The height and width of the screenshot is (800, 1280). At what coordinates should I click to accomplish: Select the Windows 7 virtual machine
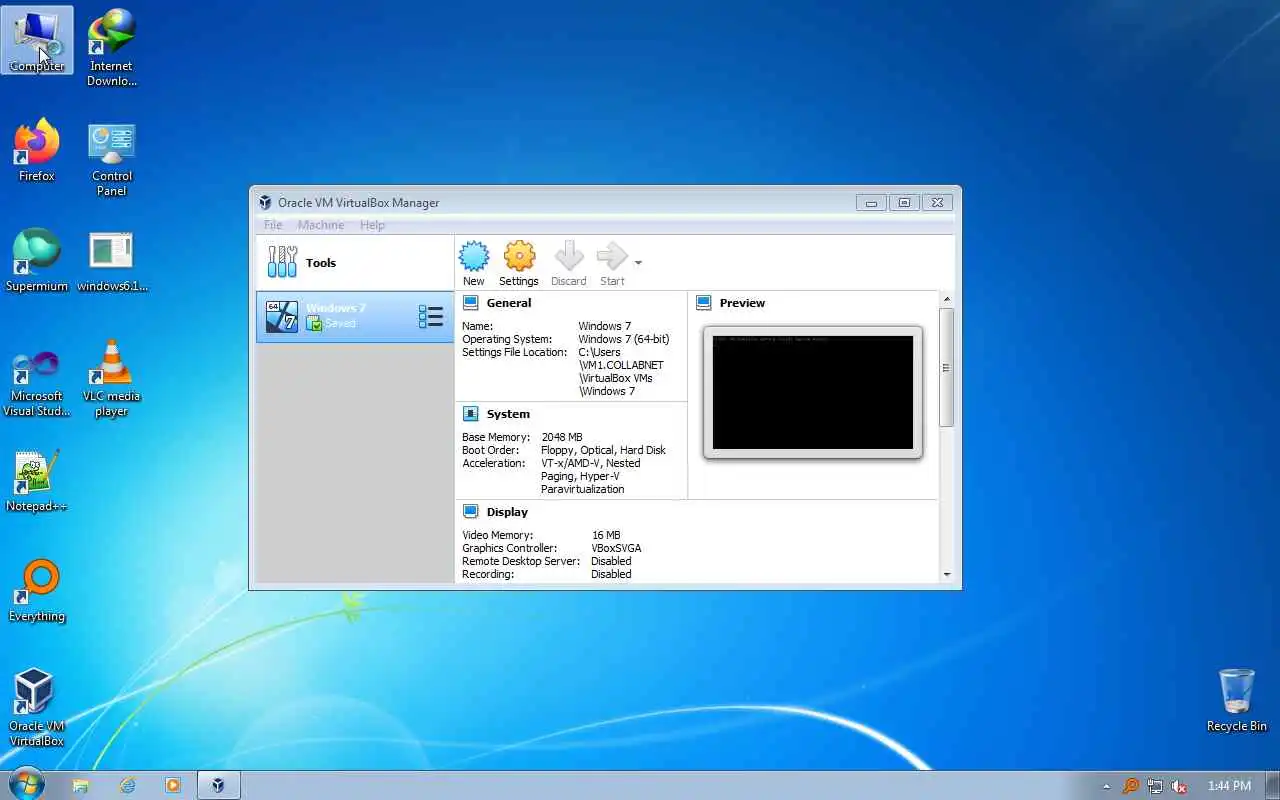tap(355, 316)
